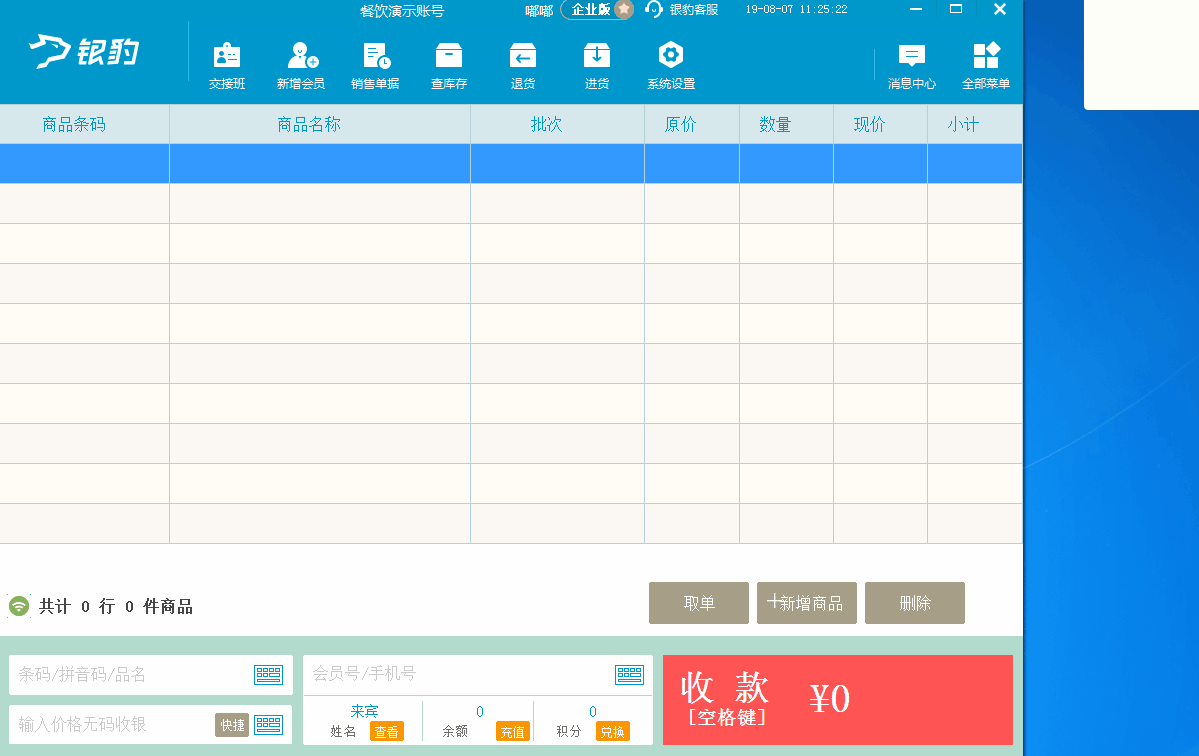The width and height of the screenshot is (1199, 756).
Task: Click the 新增会员 add member icon
Action: pos(301,66)
